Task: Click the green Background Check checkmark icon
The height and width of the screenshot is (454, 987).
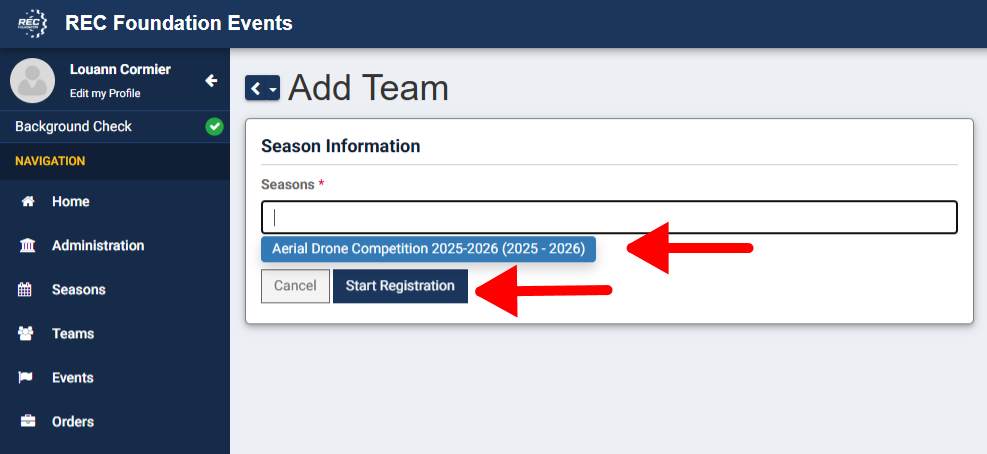Action: 214,127
